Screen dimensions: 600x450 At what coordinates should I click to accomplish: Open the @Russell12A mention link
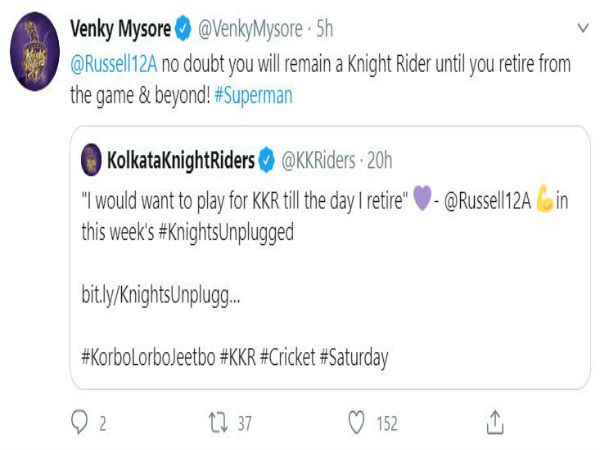pyautogui.click(x=114, y=64)
